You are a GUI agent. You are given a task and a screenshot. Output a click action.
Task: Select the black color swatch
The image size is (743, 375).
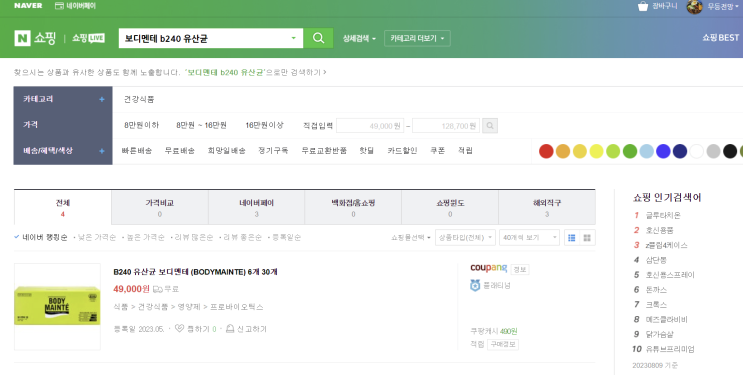pyautogui.click(x=730, y=151)
